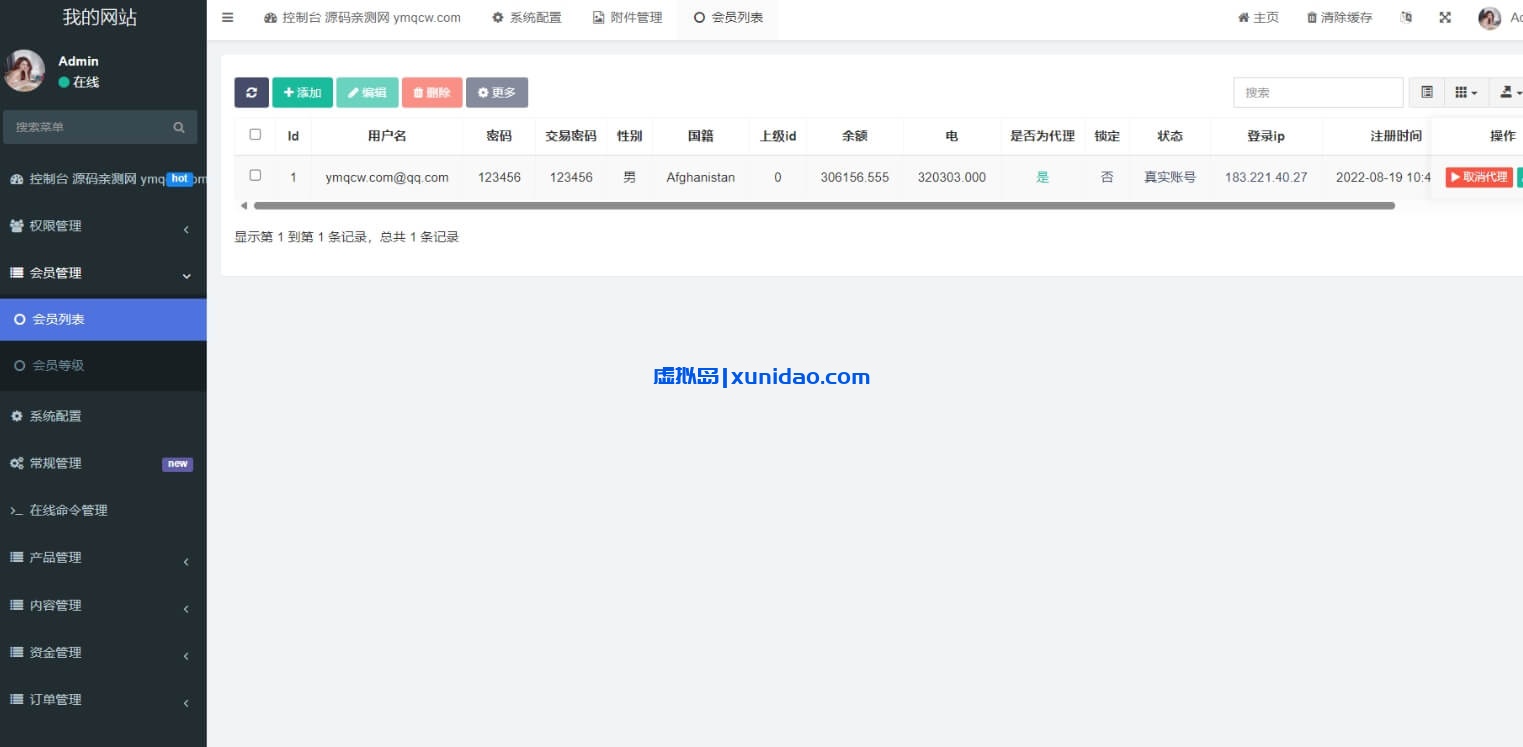Screen dimensions: 1523x747
Task: Click the refresh icon above the member table
Action: coord(251,92)
